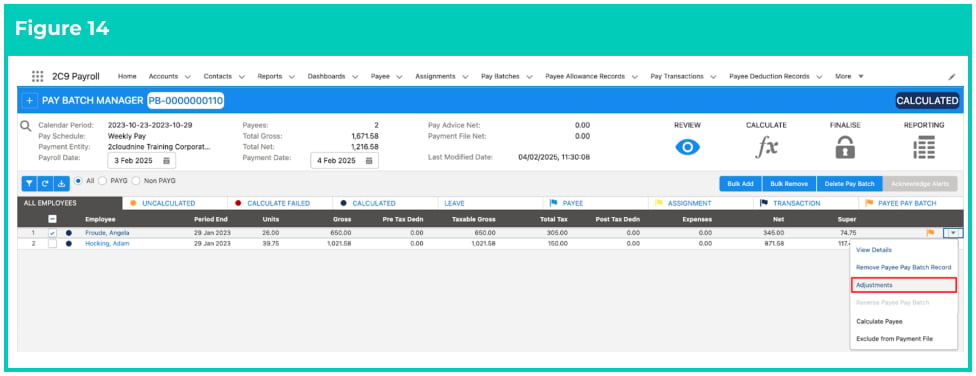Choose Remove Payee Pay Batch Record
The width and height of the screenshot is (976, 376).
pyautogui.click(x=903, y=267)
